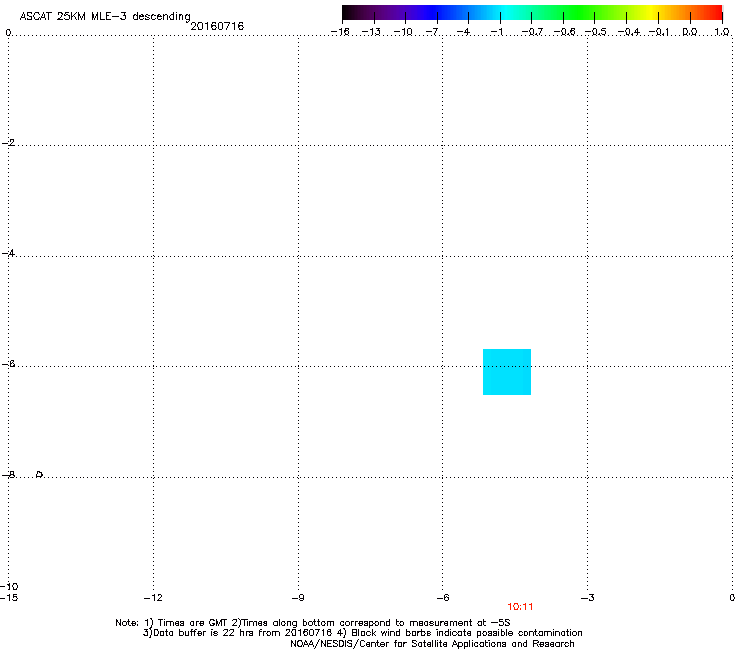
Task: Click the cyan data square on the map
Action: tap(507, 372)
